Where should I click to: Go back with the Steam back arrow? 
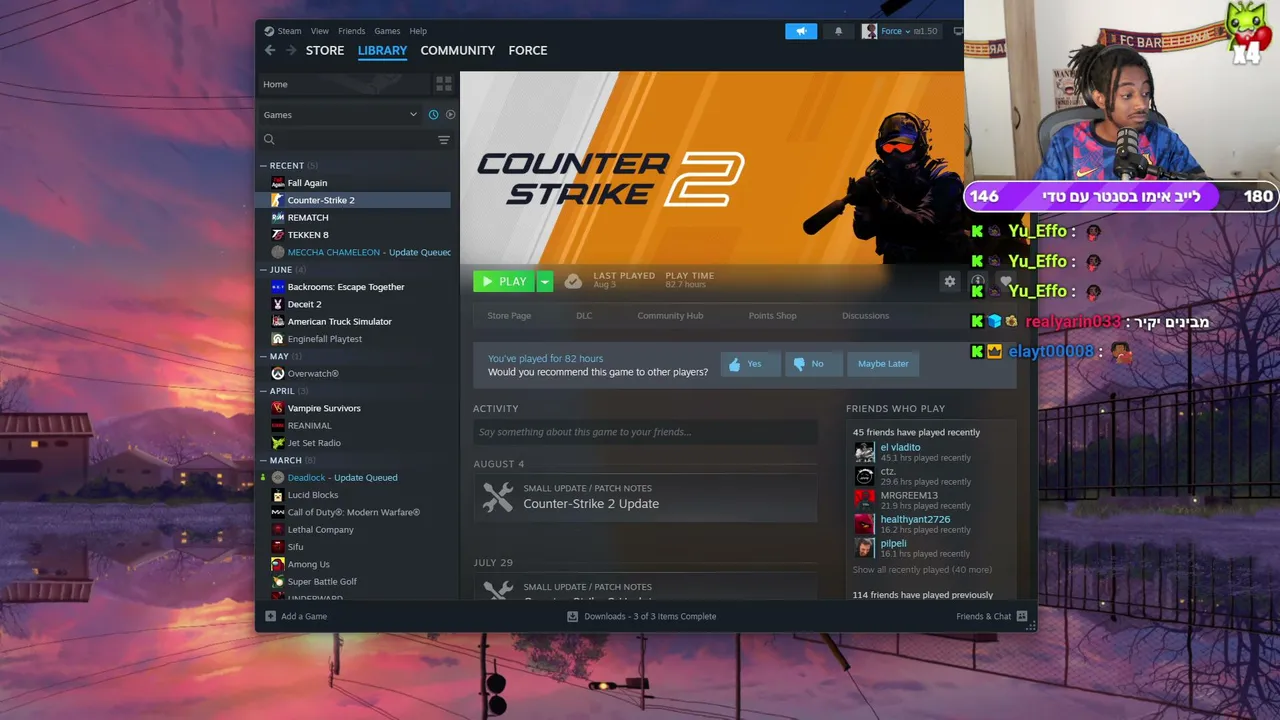pos(270,50)
